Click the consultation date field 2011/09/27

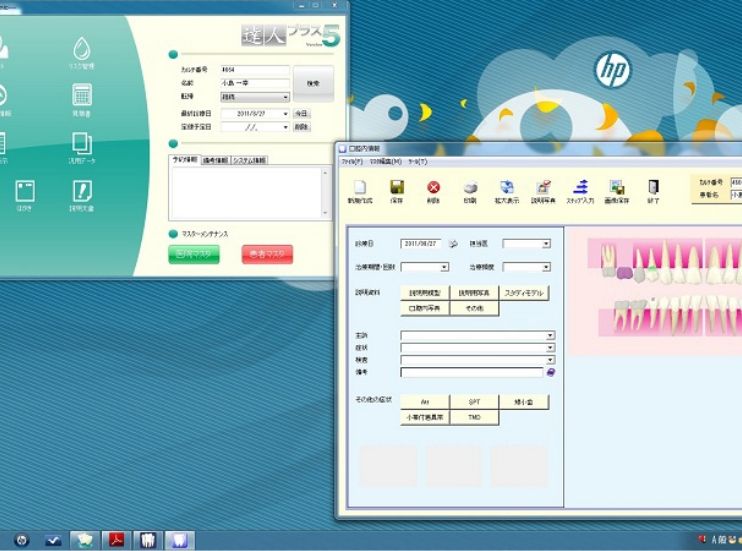(x=421, y=244)
